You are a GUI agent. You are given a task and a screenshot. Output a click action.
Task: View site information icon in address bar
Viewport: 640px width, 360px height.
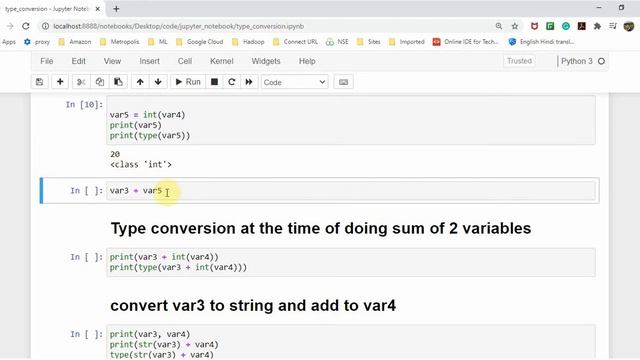click(45, 26)
